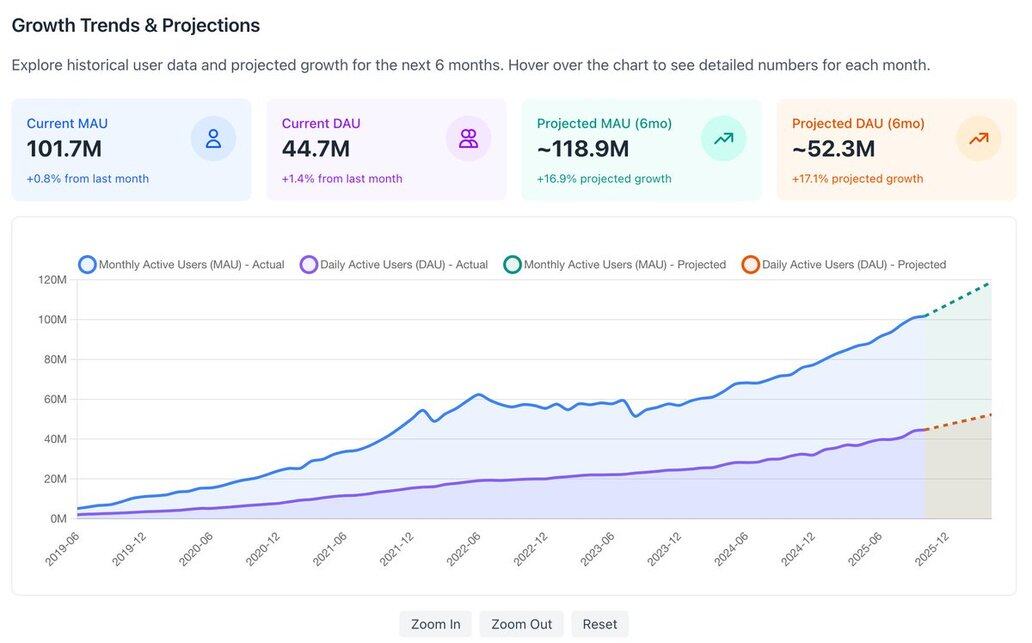Hide Monthly Active Users Actual series label
Viewport: 1032px width, 643px height.
(191, 265)
